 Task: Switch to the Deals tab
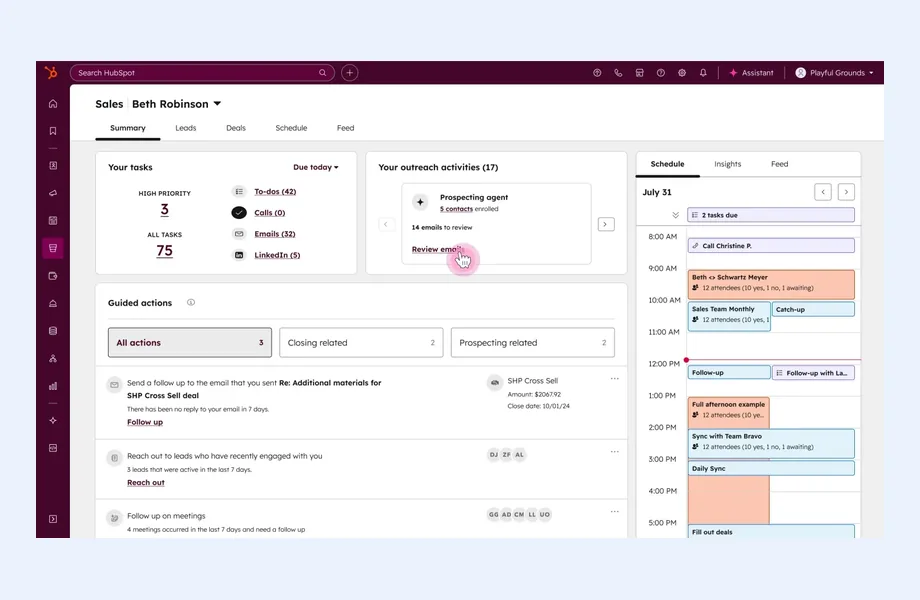coord(236,128)
